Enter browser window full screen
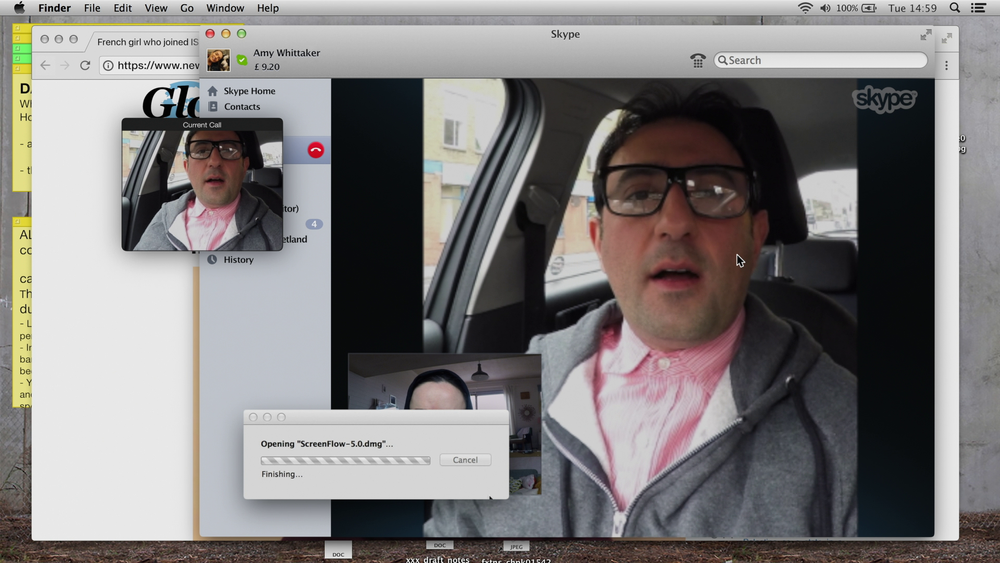 (x=946, y=38)
